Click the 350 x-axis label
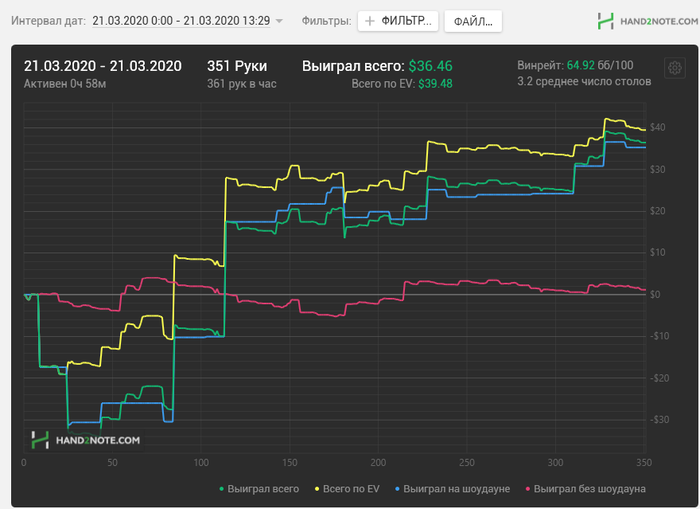 (x=644, y=463)
